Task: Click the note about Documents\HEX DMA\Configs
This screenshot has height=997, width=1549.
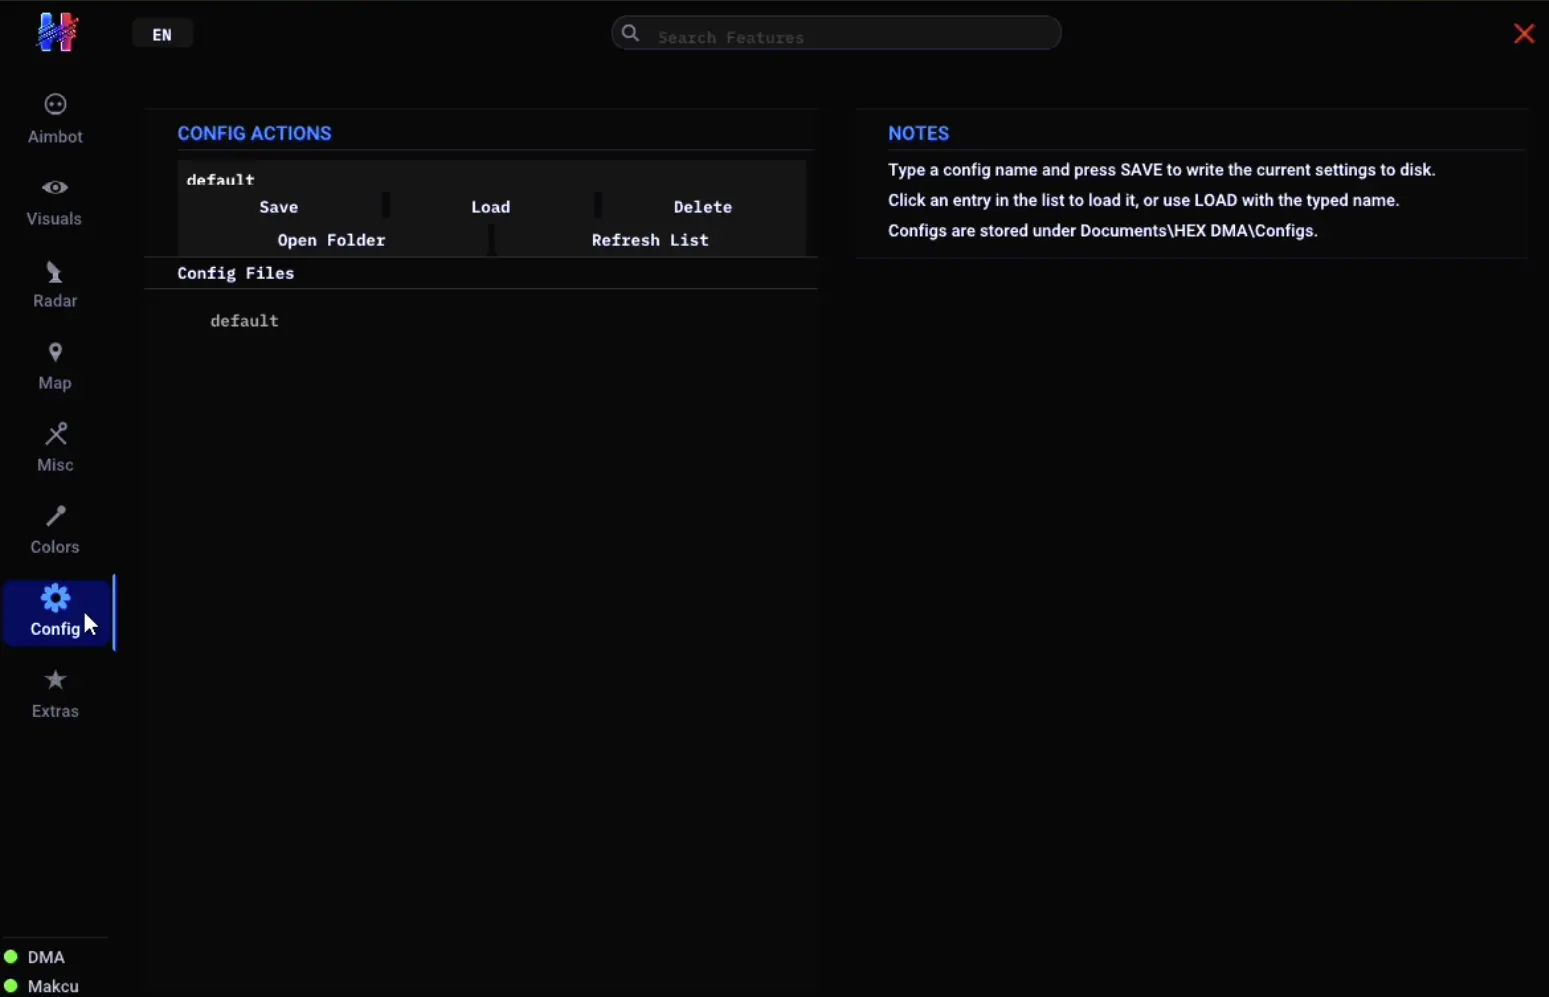Action: click(x=1103, y=231)
